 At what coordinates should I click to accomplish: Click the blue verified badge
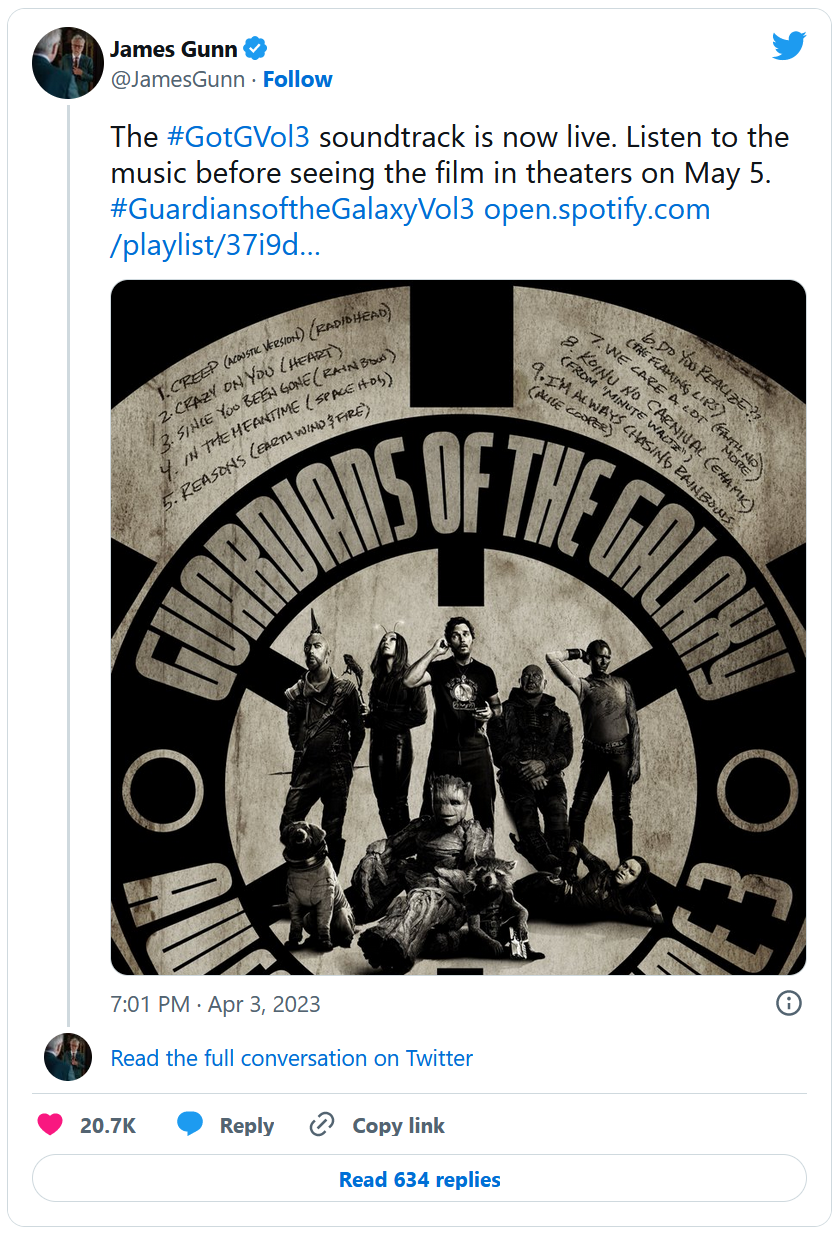click(x=256, y=48)
